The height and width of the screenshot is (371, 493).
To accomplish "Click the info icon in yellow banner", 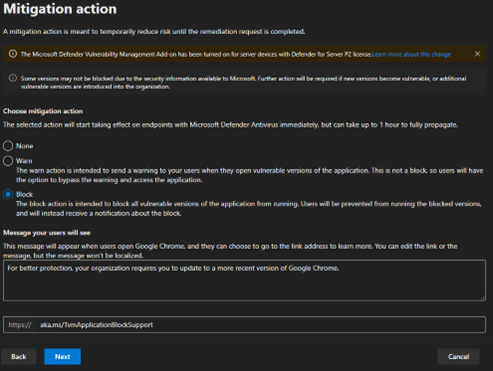I will click(x=13, y=54).
